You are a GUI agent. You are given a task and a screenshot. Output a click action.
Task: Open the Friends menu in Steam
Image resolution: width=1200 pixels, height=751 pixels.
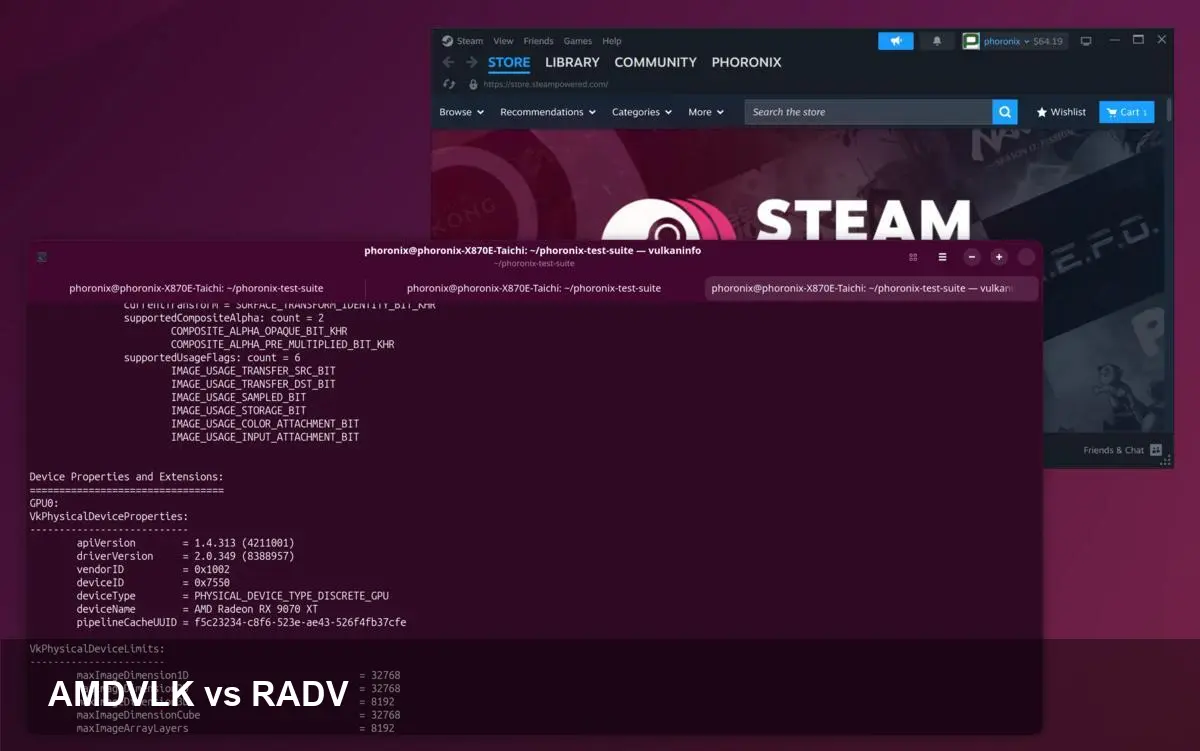(538, 40)
